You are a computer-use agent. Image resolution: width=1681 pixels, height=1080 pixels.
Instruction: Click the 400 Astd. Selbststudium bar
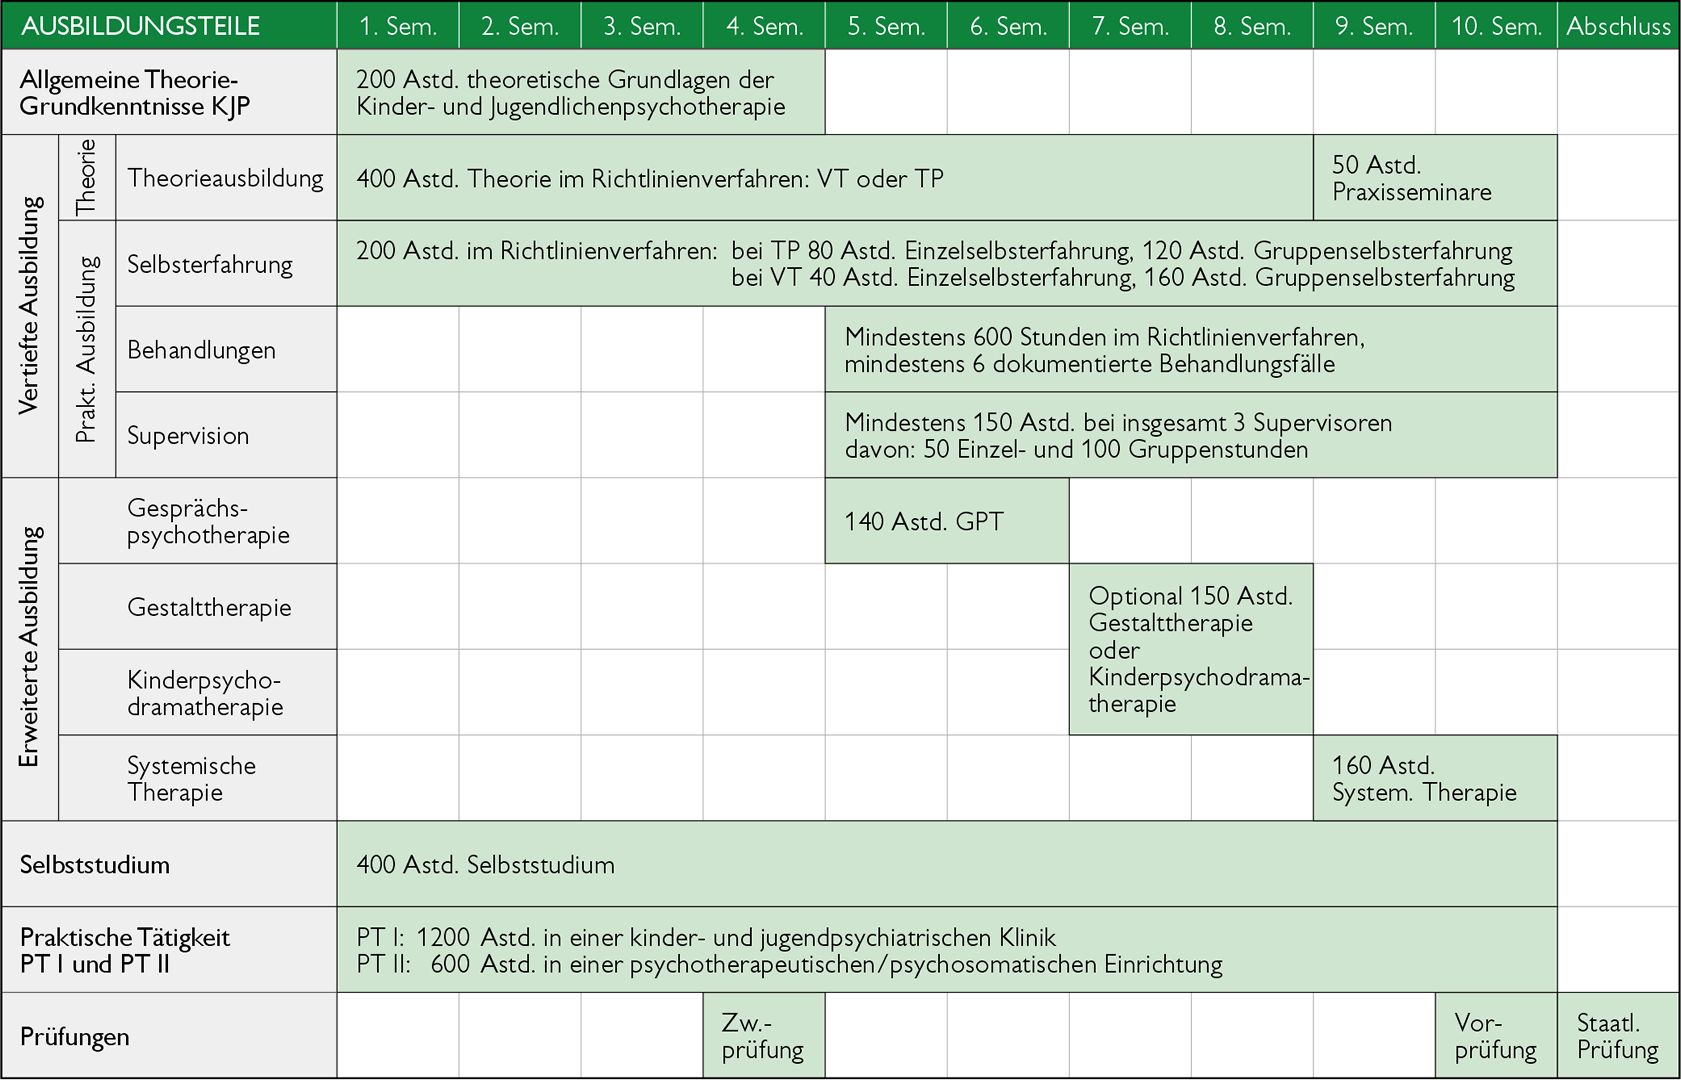(946, 865)
